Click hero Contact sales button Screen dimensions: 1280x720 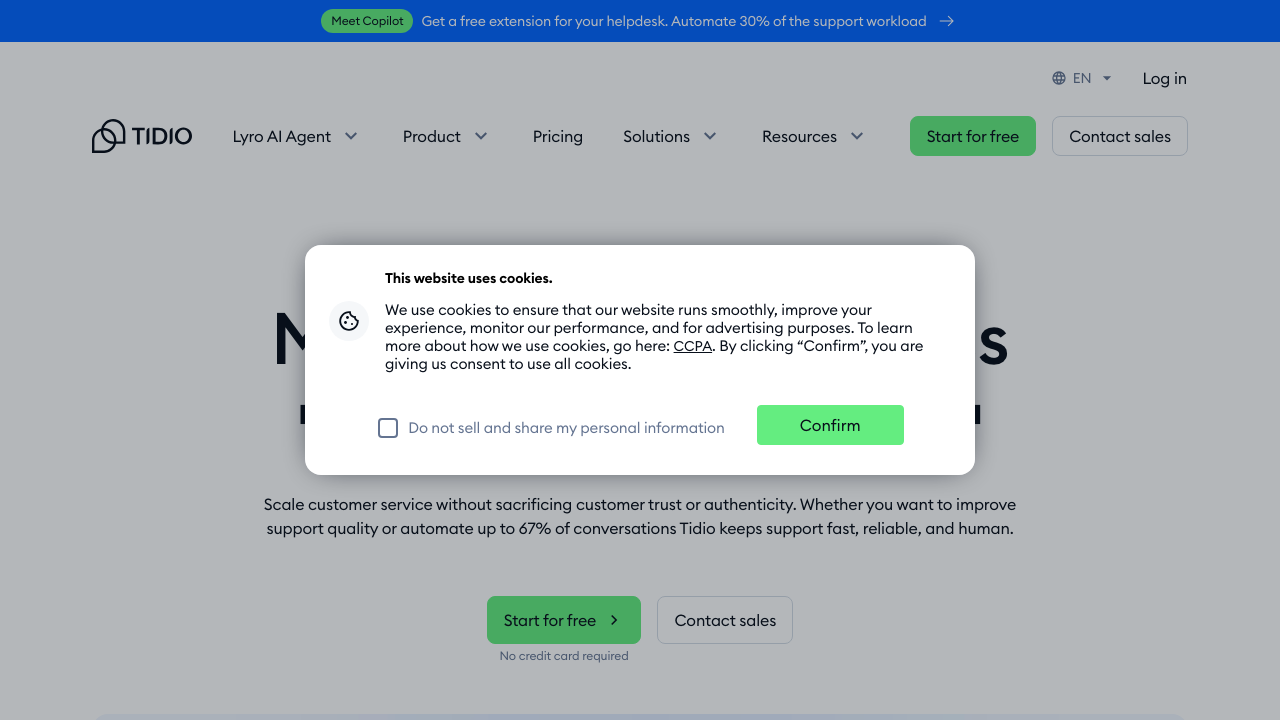coord(725,620)
